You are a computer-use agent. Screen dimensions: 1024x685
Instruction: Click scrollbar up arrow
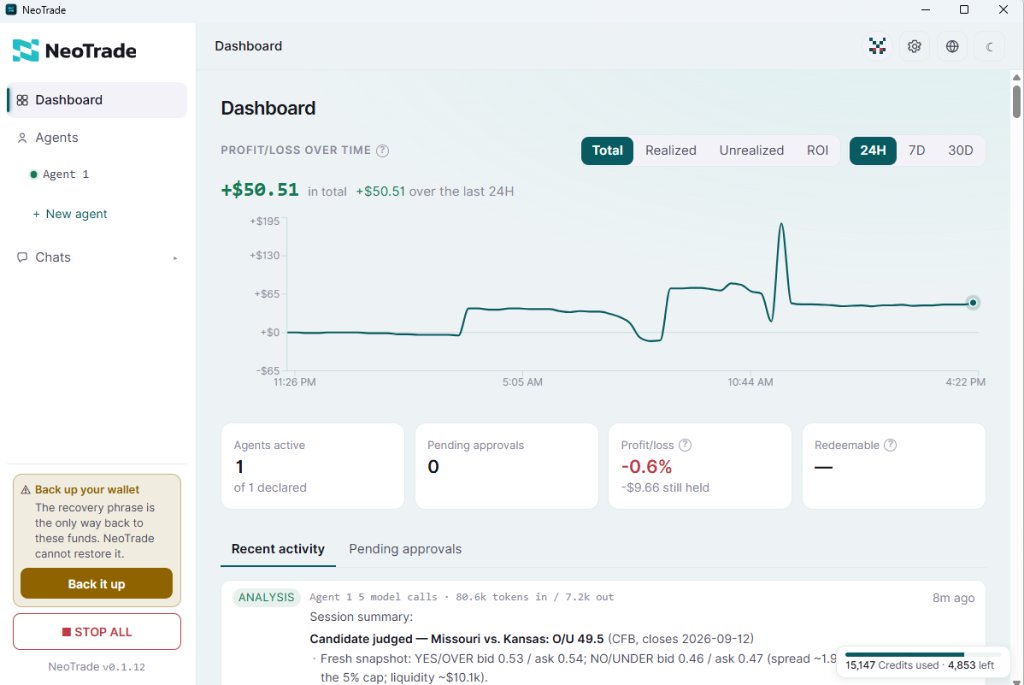1017,77
